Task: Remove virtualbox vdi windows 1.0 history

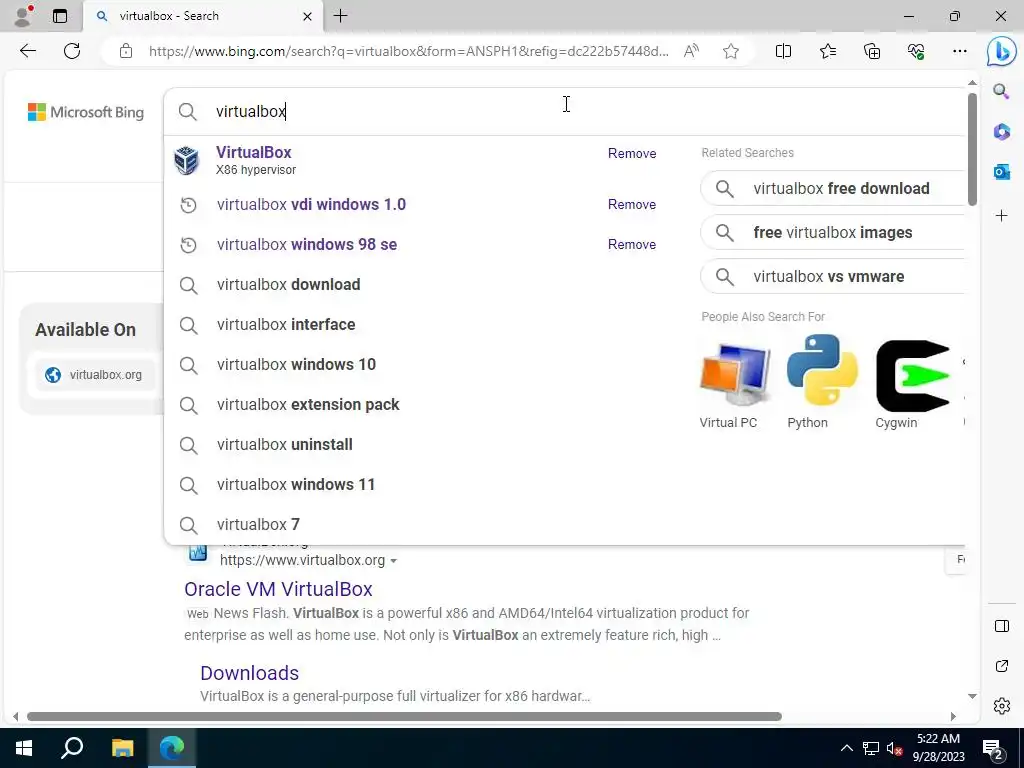Action: pos(632,204)
